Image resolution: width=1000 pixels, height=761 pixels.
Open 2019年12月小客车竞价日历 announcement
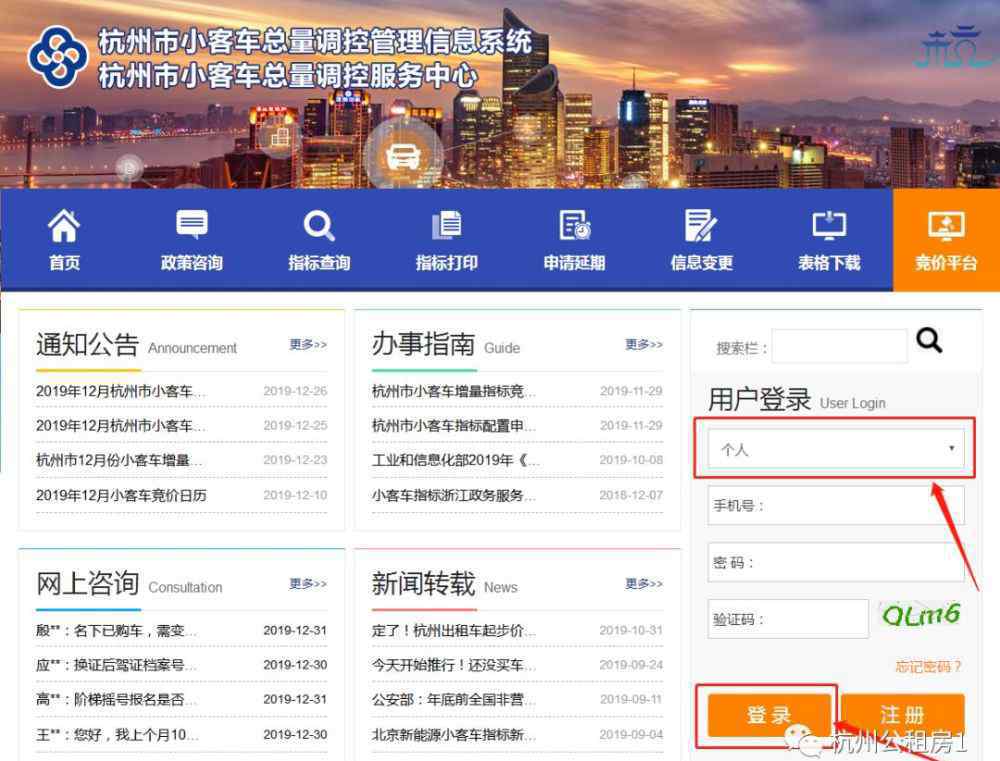121,495
